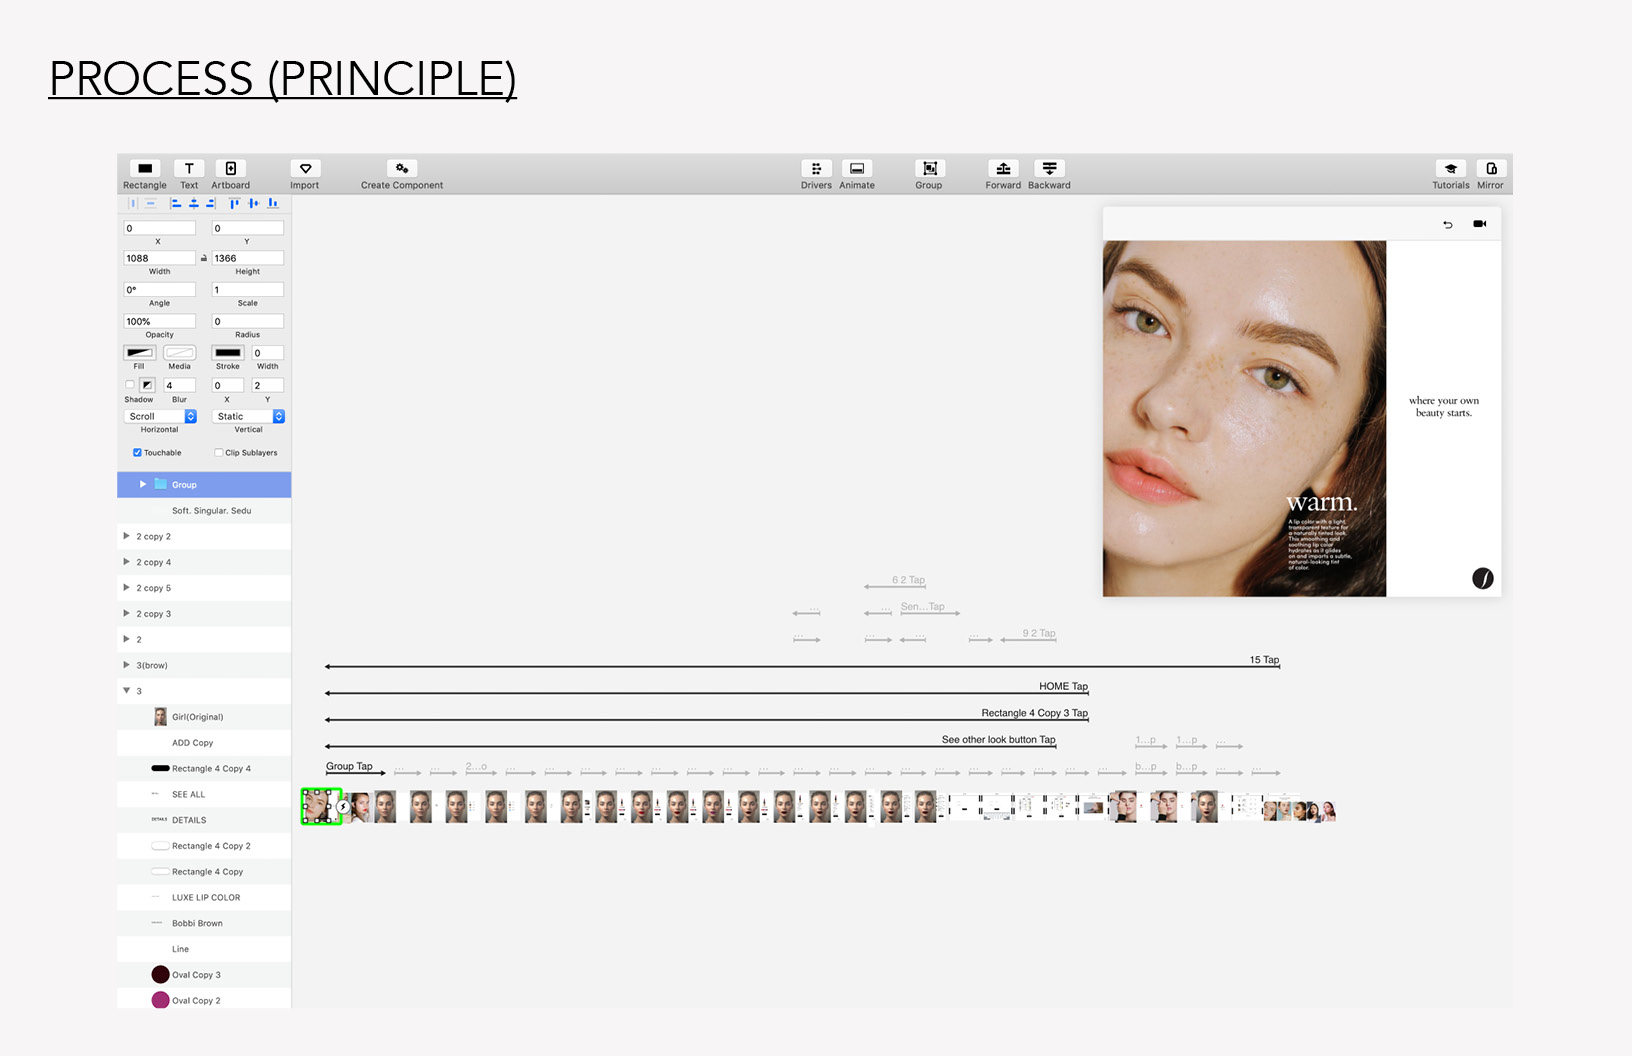Select the 'Rectangle 4 Copy 4' layer

tap(204, 769)
